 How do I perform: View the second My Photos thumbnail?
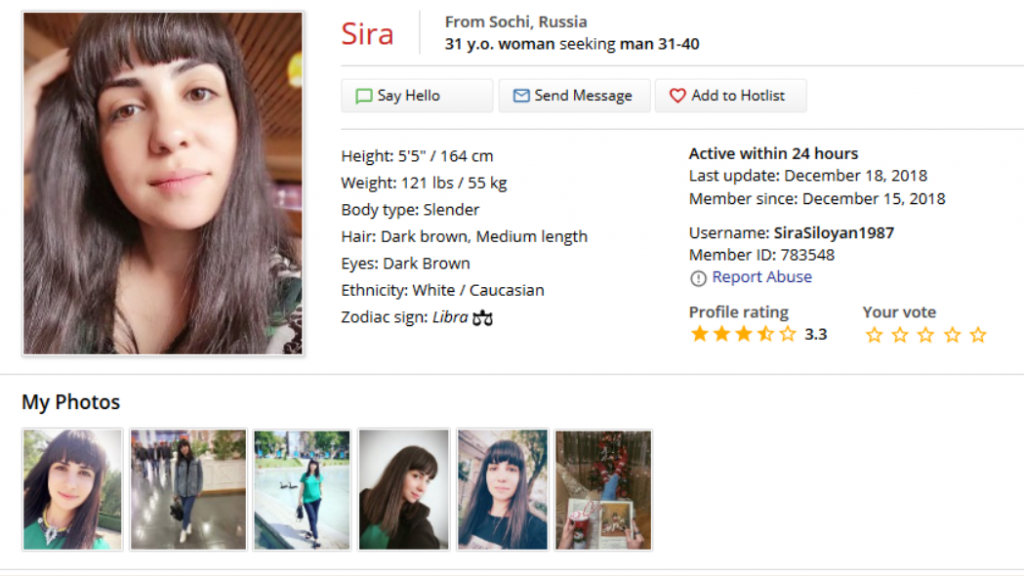(188, 489)
